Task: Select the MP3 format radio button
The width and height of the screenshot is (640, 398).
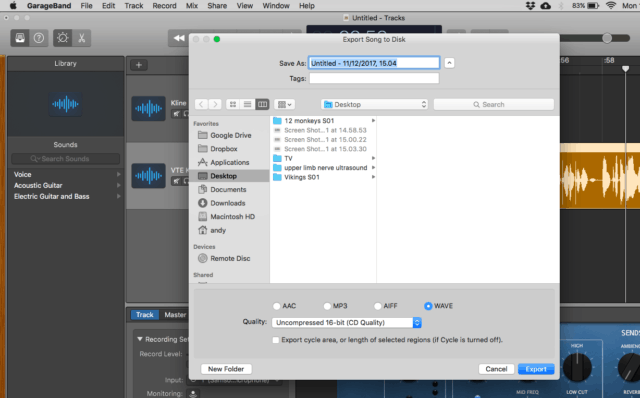Action: coord(327,306)
